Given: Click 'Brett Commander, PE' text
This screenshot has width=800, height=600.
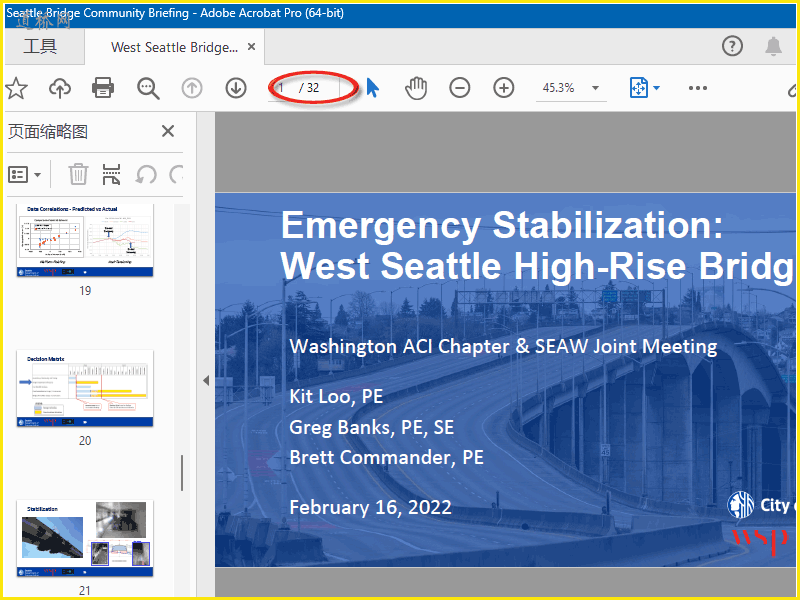Looking at the screenshot, I should pyautogui.click(x=386, y=458).
